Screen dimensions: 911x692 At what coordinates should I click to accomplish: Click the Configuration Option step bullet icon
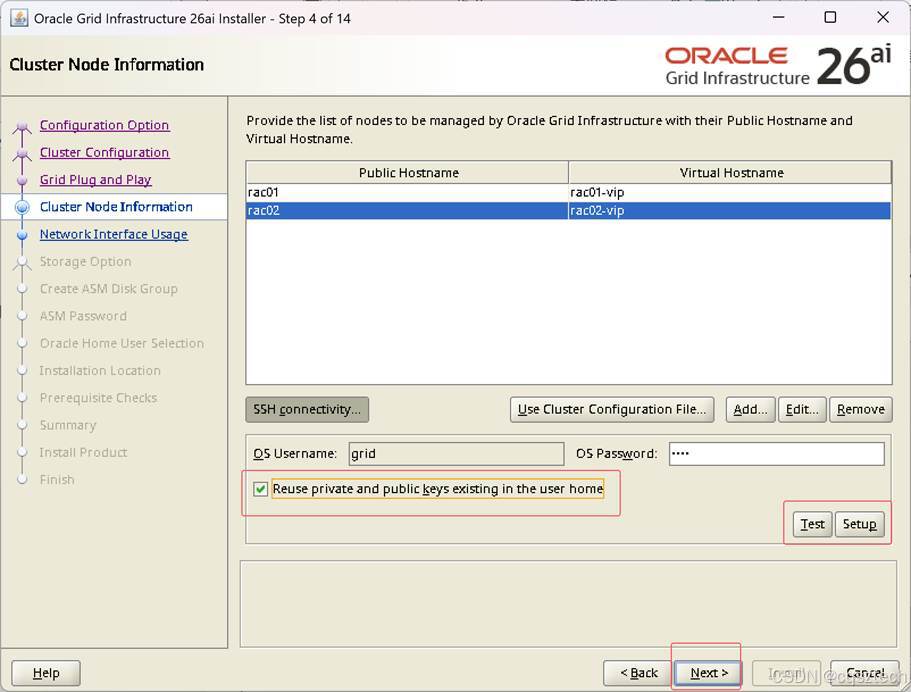pyautogui.click(x=22, y=126)
